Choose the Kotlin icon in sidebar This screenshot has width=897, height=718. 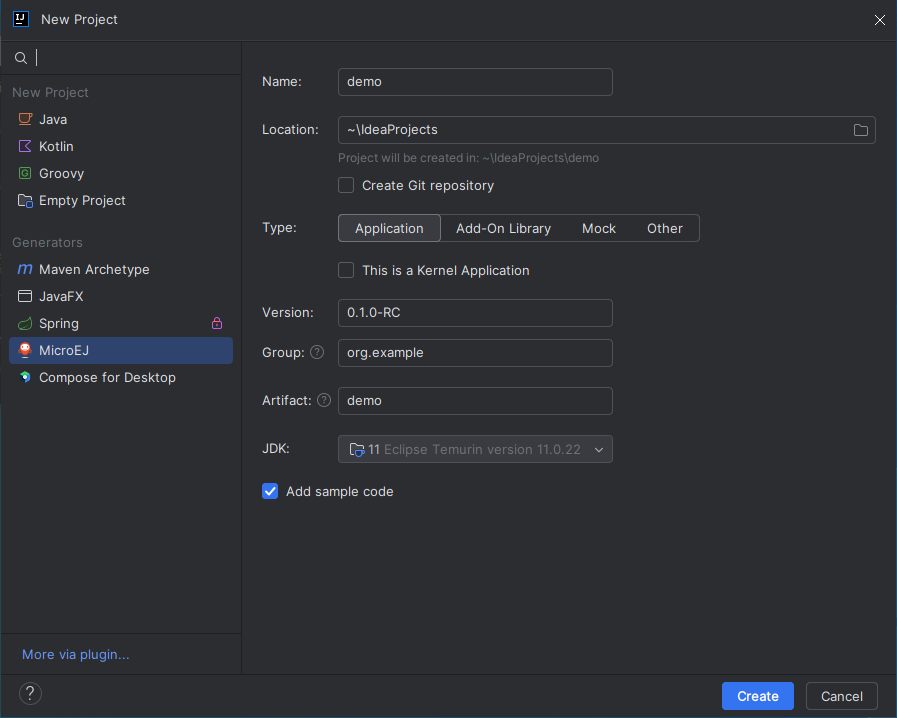25,146
